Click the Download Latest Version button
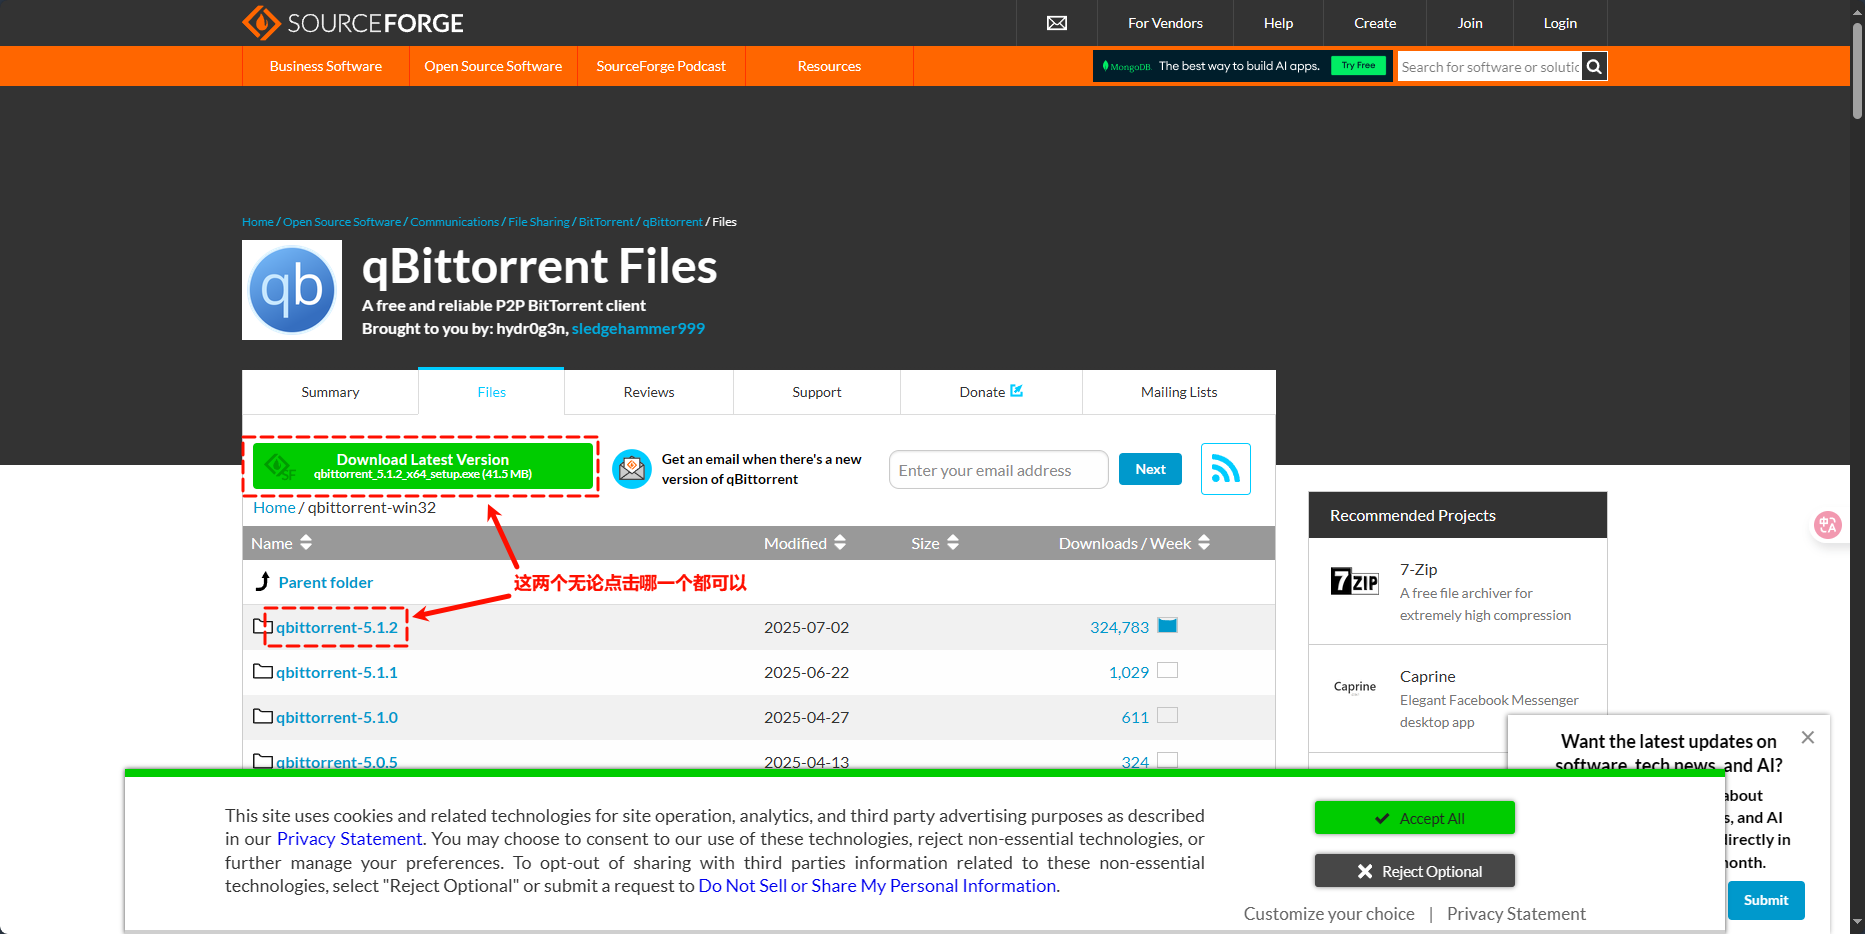Viewport: 1865px width, 934px height. (x=423, y=466)
